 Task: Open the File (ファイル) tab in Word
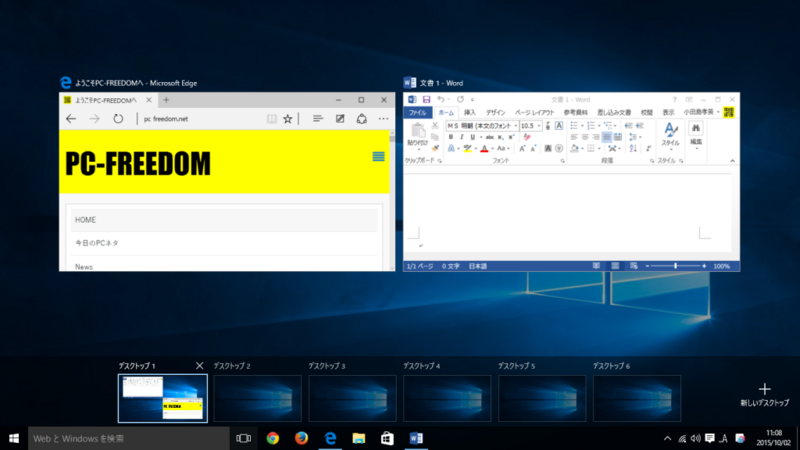[x=417, y=113]
